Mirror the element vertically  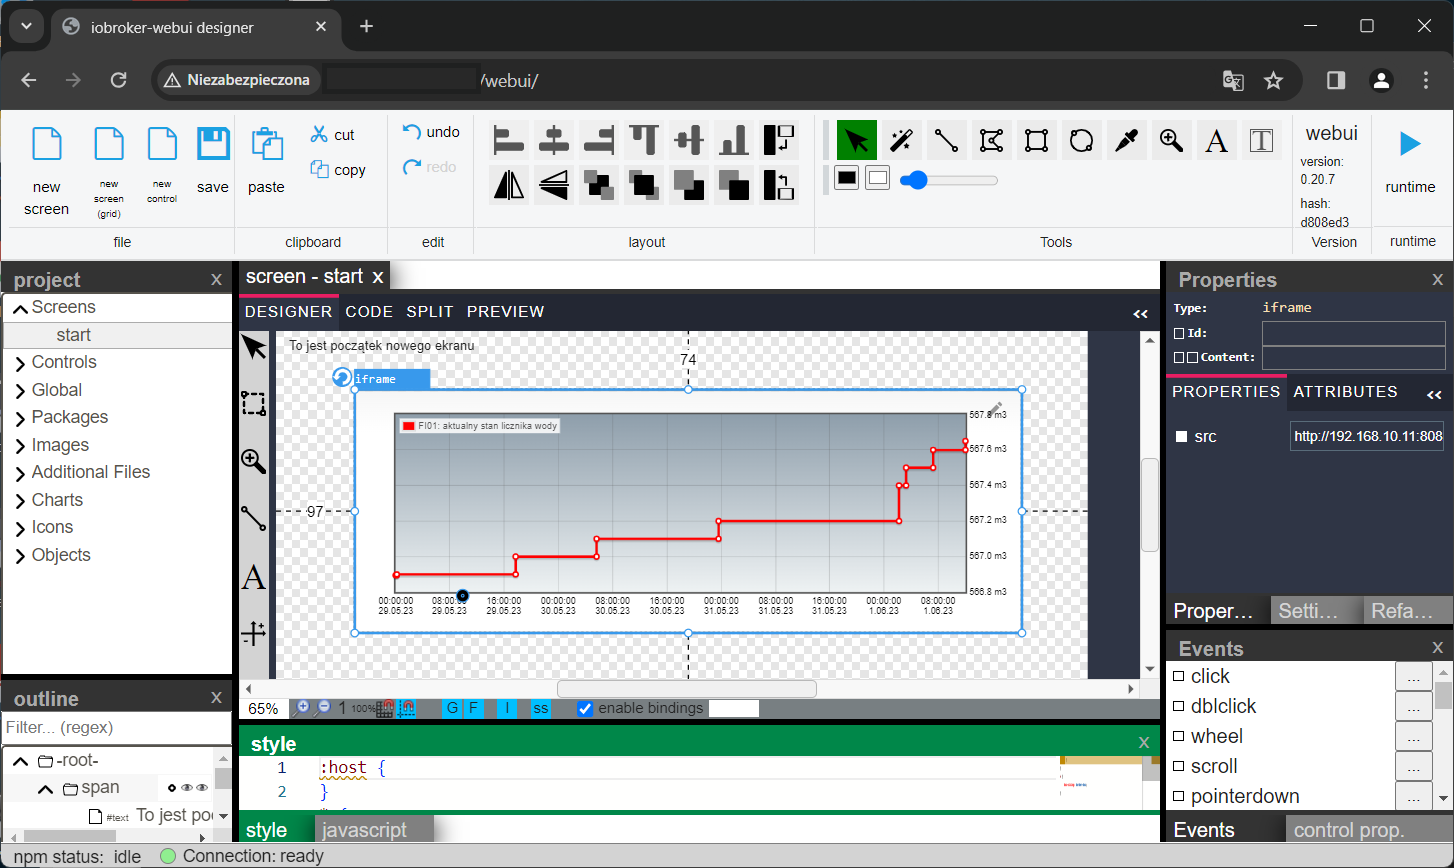pos(554,185)
